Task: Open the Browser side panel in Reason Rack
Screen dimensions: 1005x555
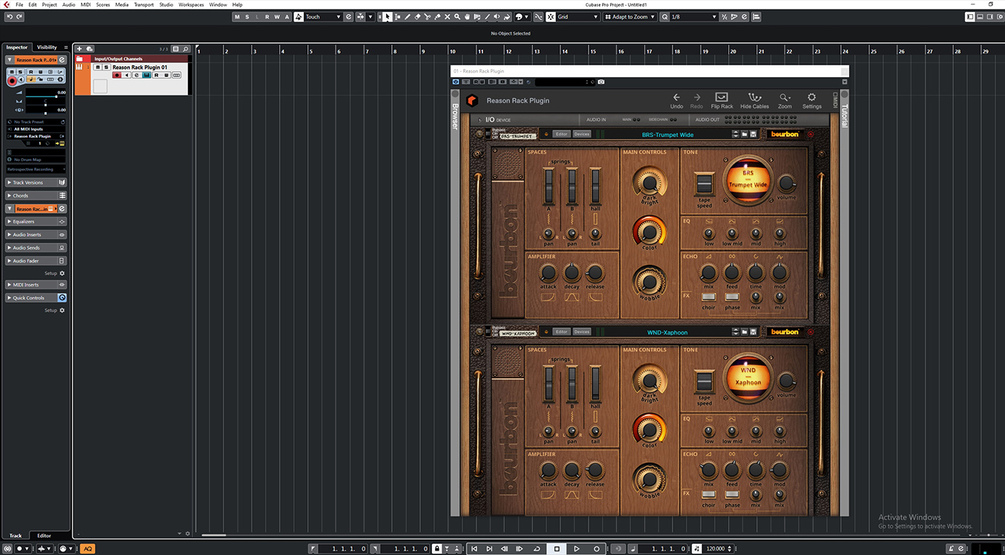Action: point(456,117)
